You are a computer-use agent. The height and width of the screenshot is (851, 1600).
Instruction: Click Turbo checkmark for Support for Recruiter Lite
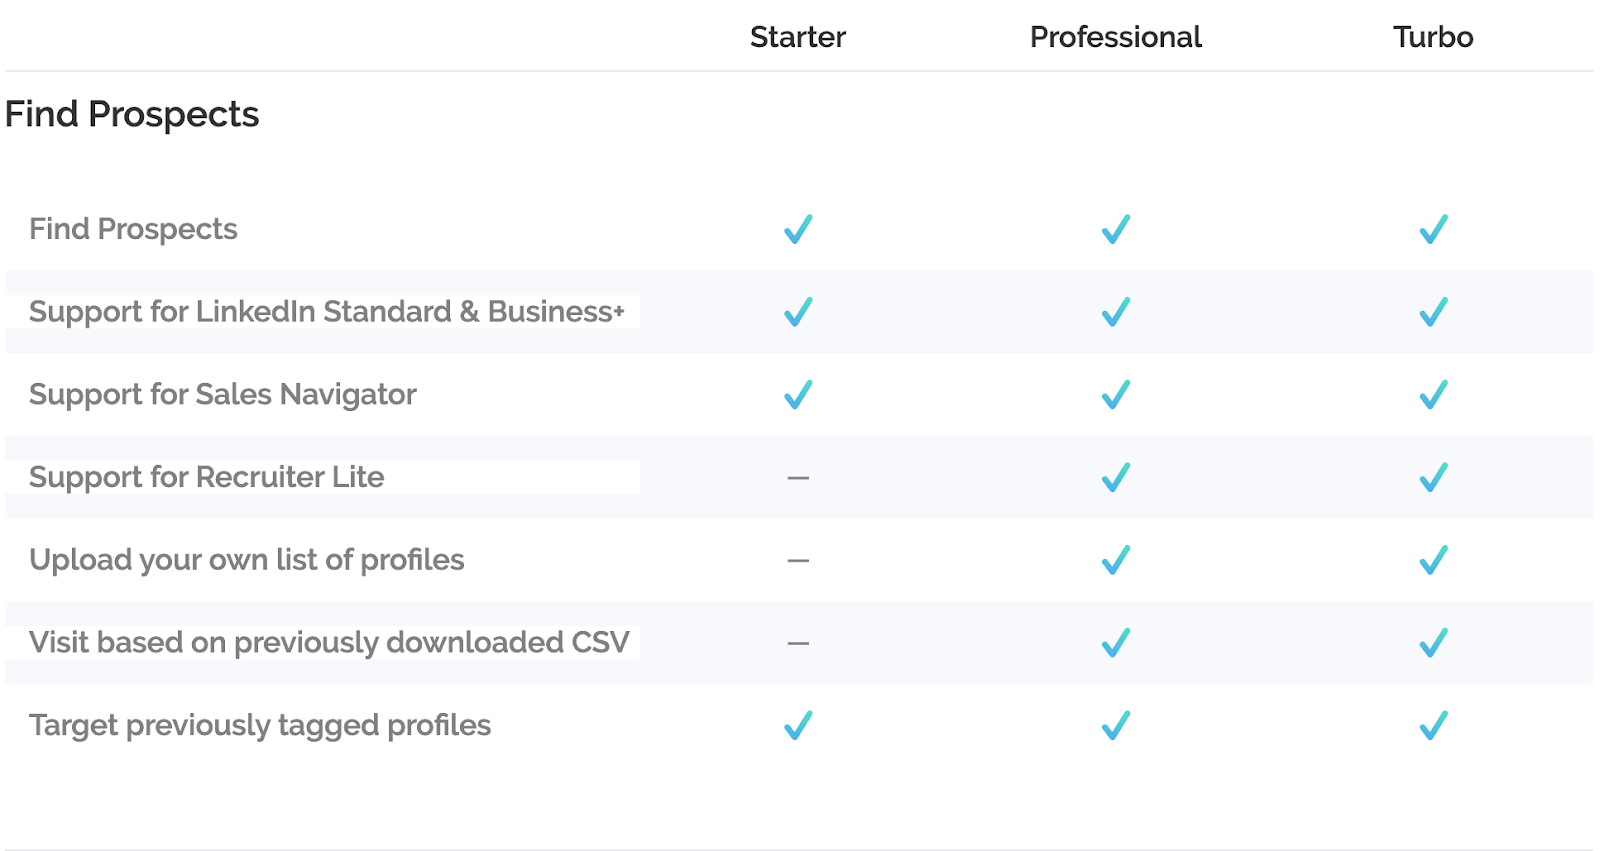tap(1433, 478)
